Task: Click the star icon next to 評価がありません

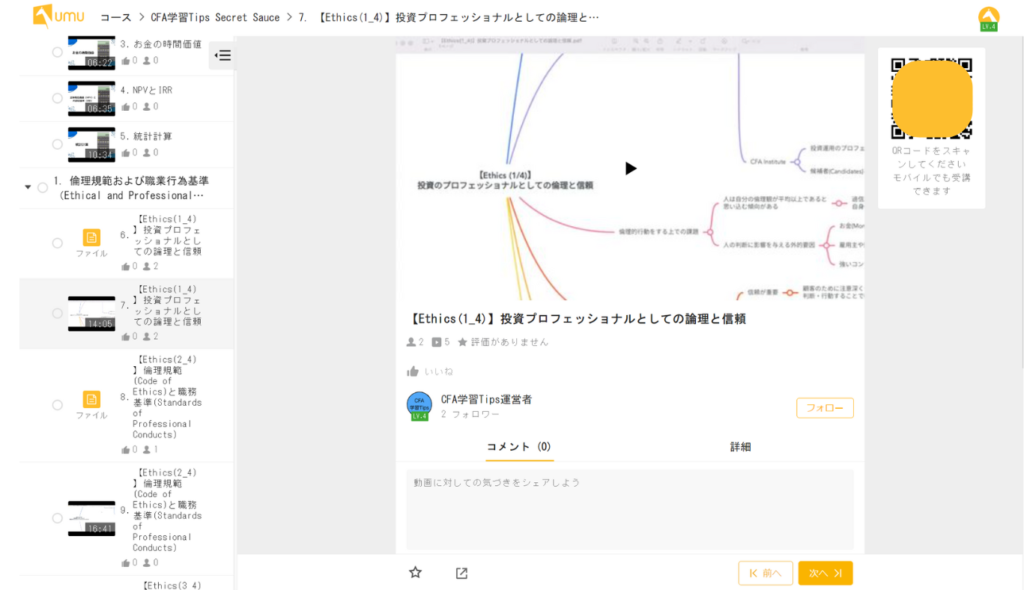Action: 462,342
